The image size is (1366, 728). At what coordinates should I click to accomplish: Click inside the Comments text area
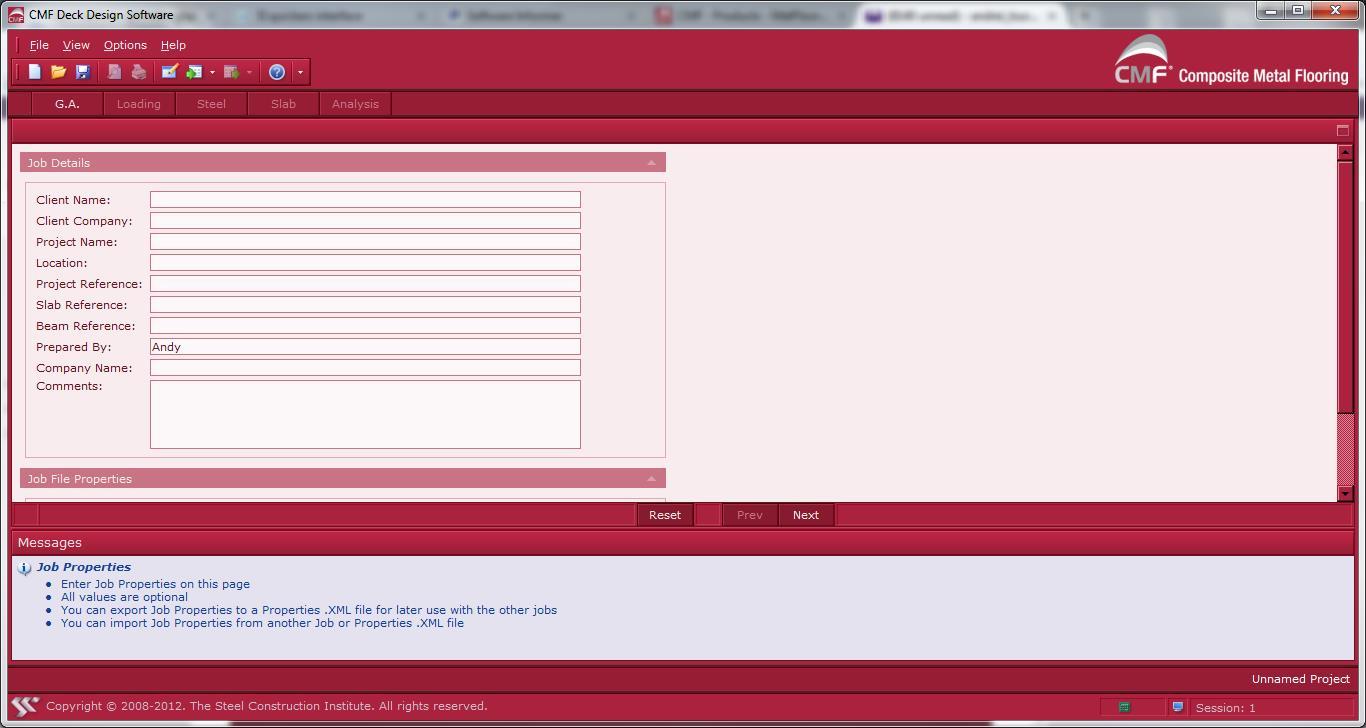click(365, 414)
